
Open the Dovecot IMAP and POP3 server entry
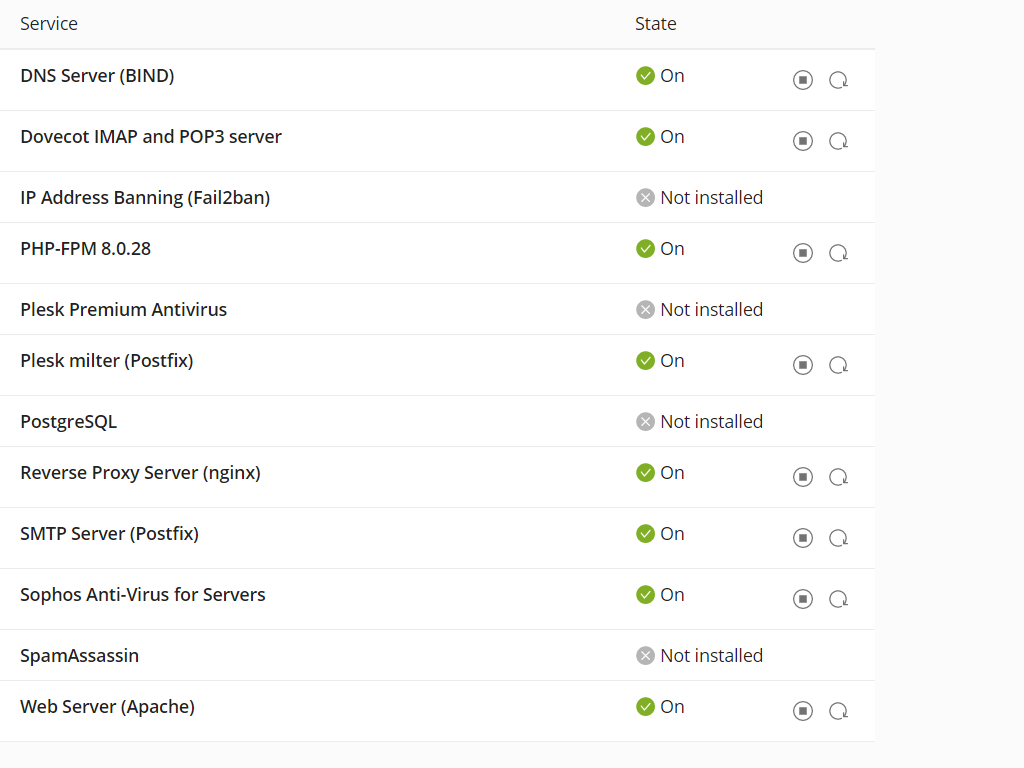151,136
